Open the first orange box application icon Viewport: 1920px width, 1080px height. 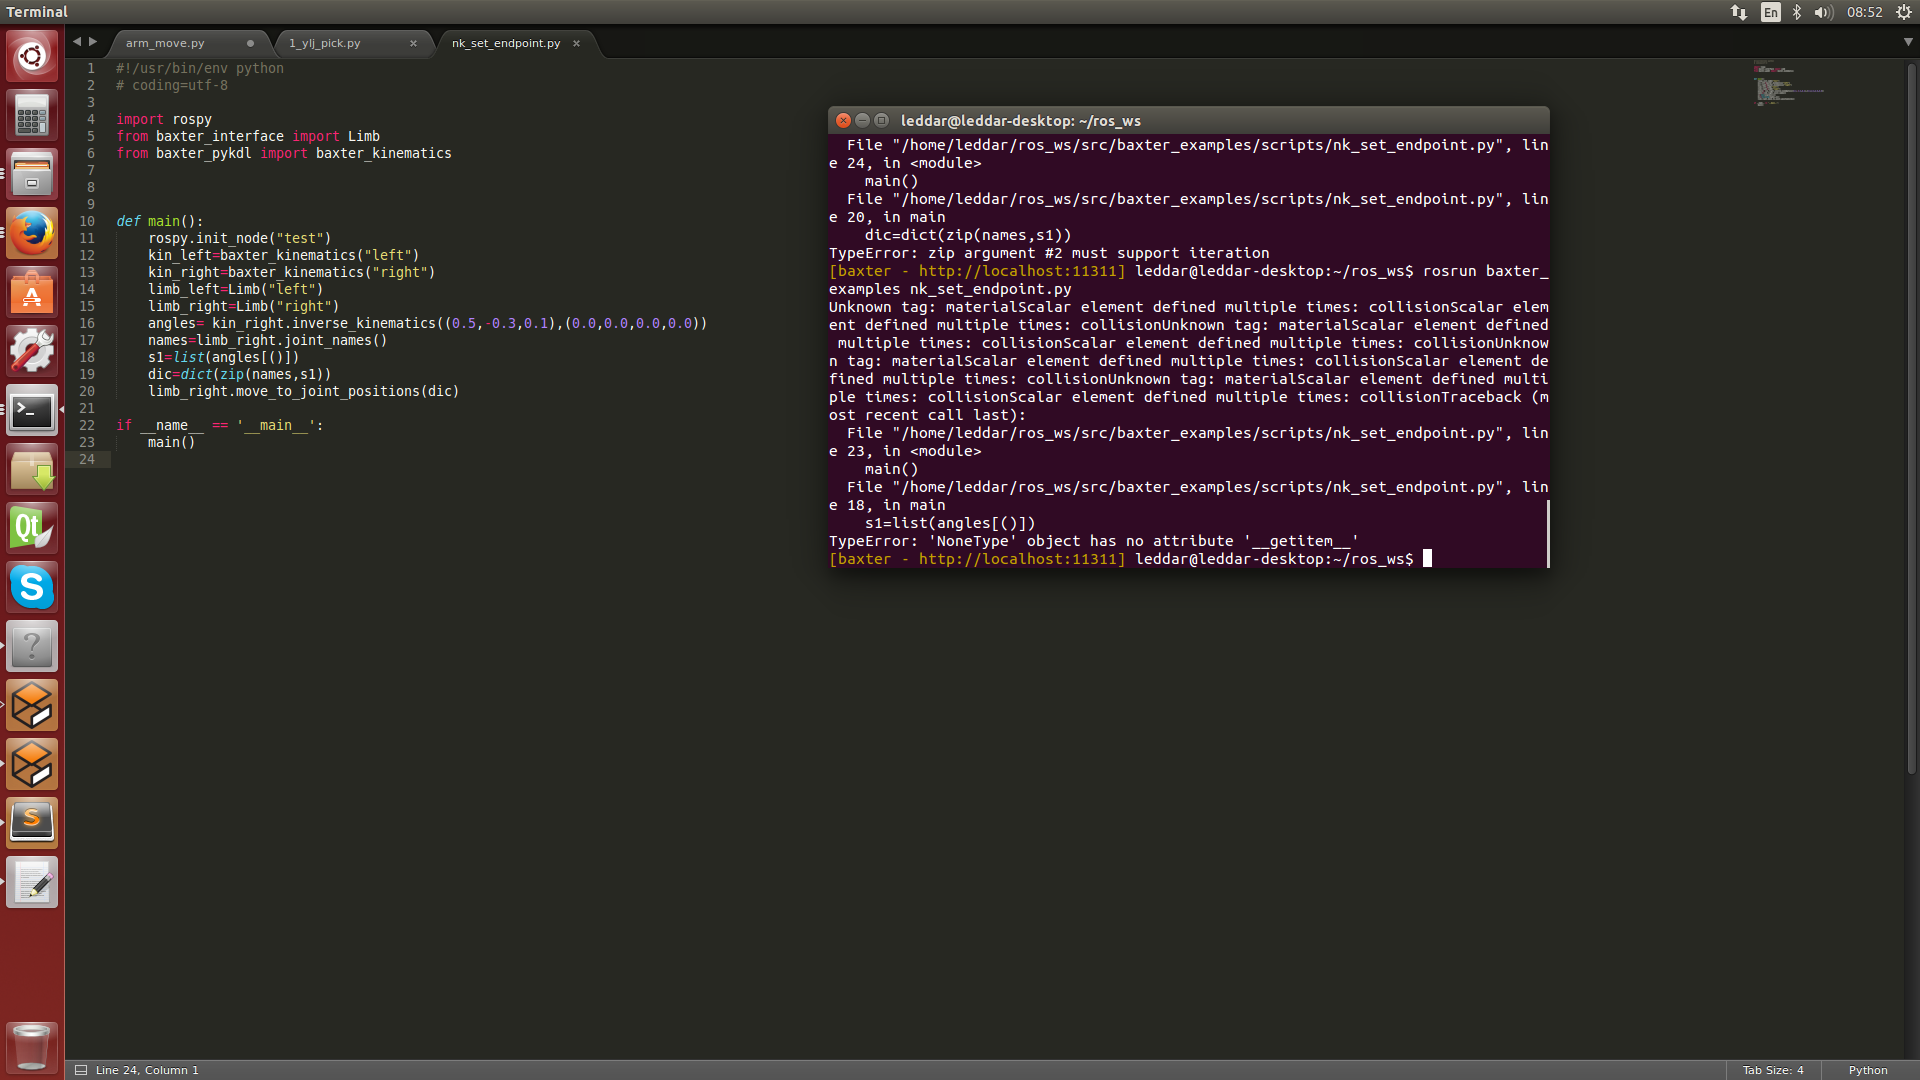(32, 705)
